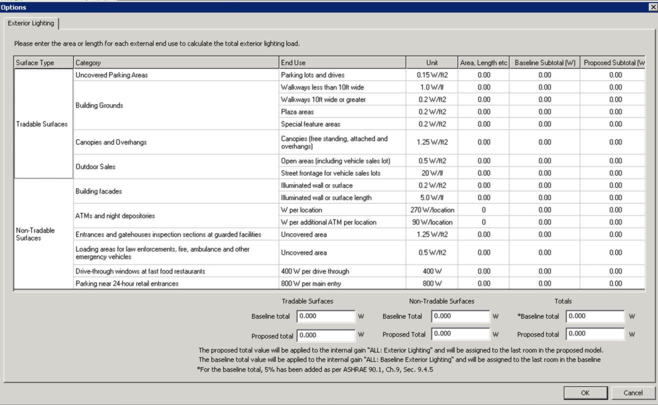This screenshot has height=405, width=658.
Task: Click the Cancel button
Action: pyautogui.click(x=633, y=393)
